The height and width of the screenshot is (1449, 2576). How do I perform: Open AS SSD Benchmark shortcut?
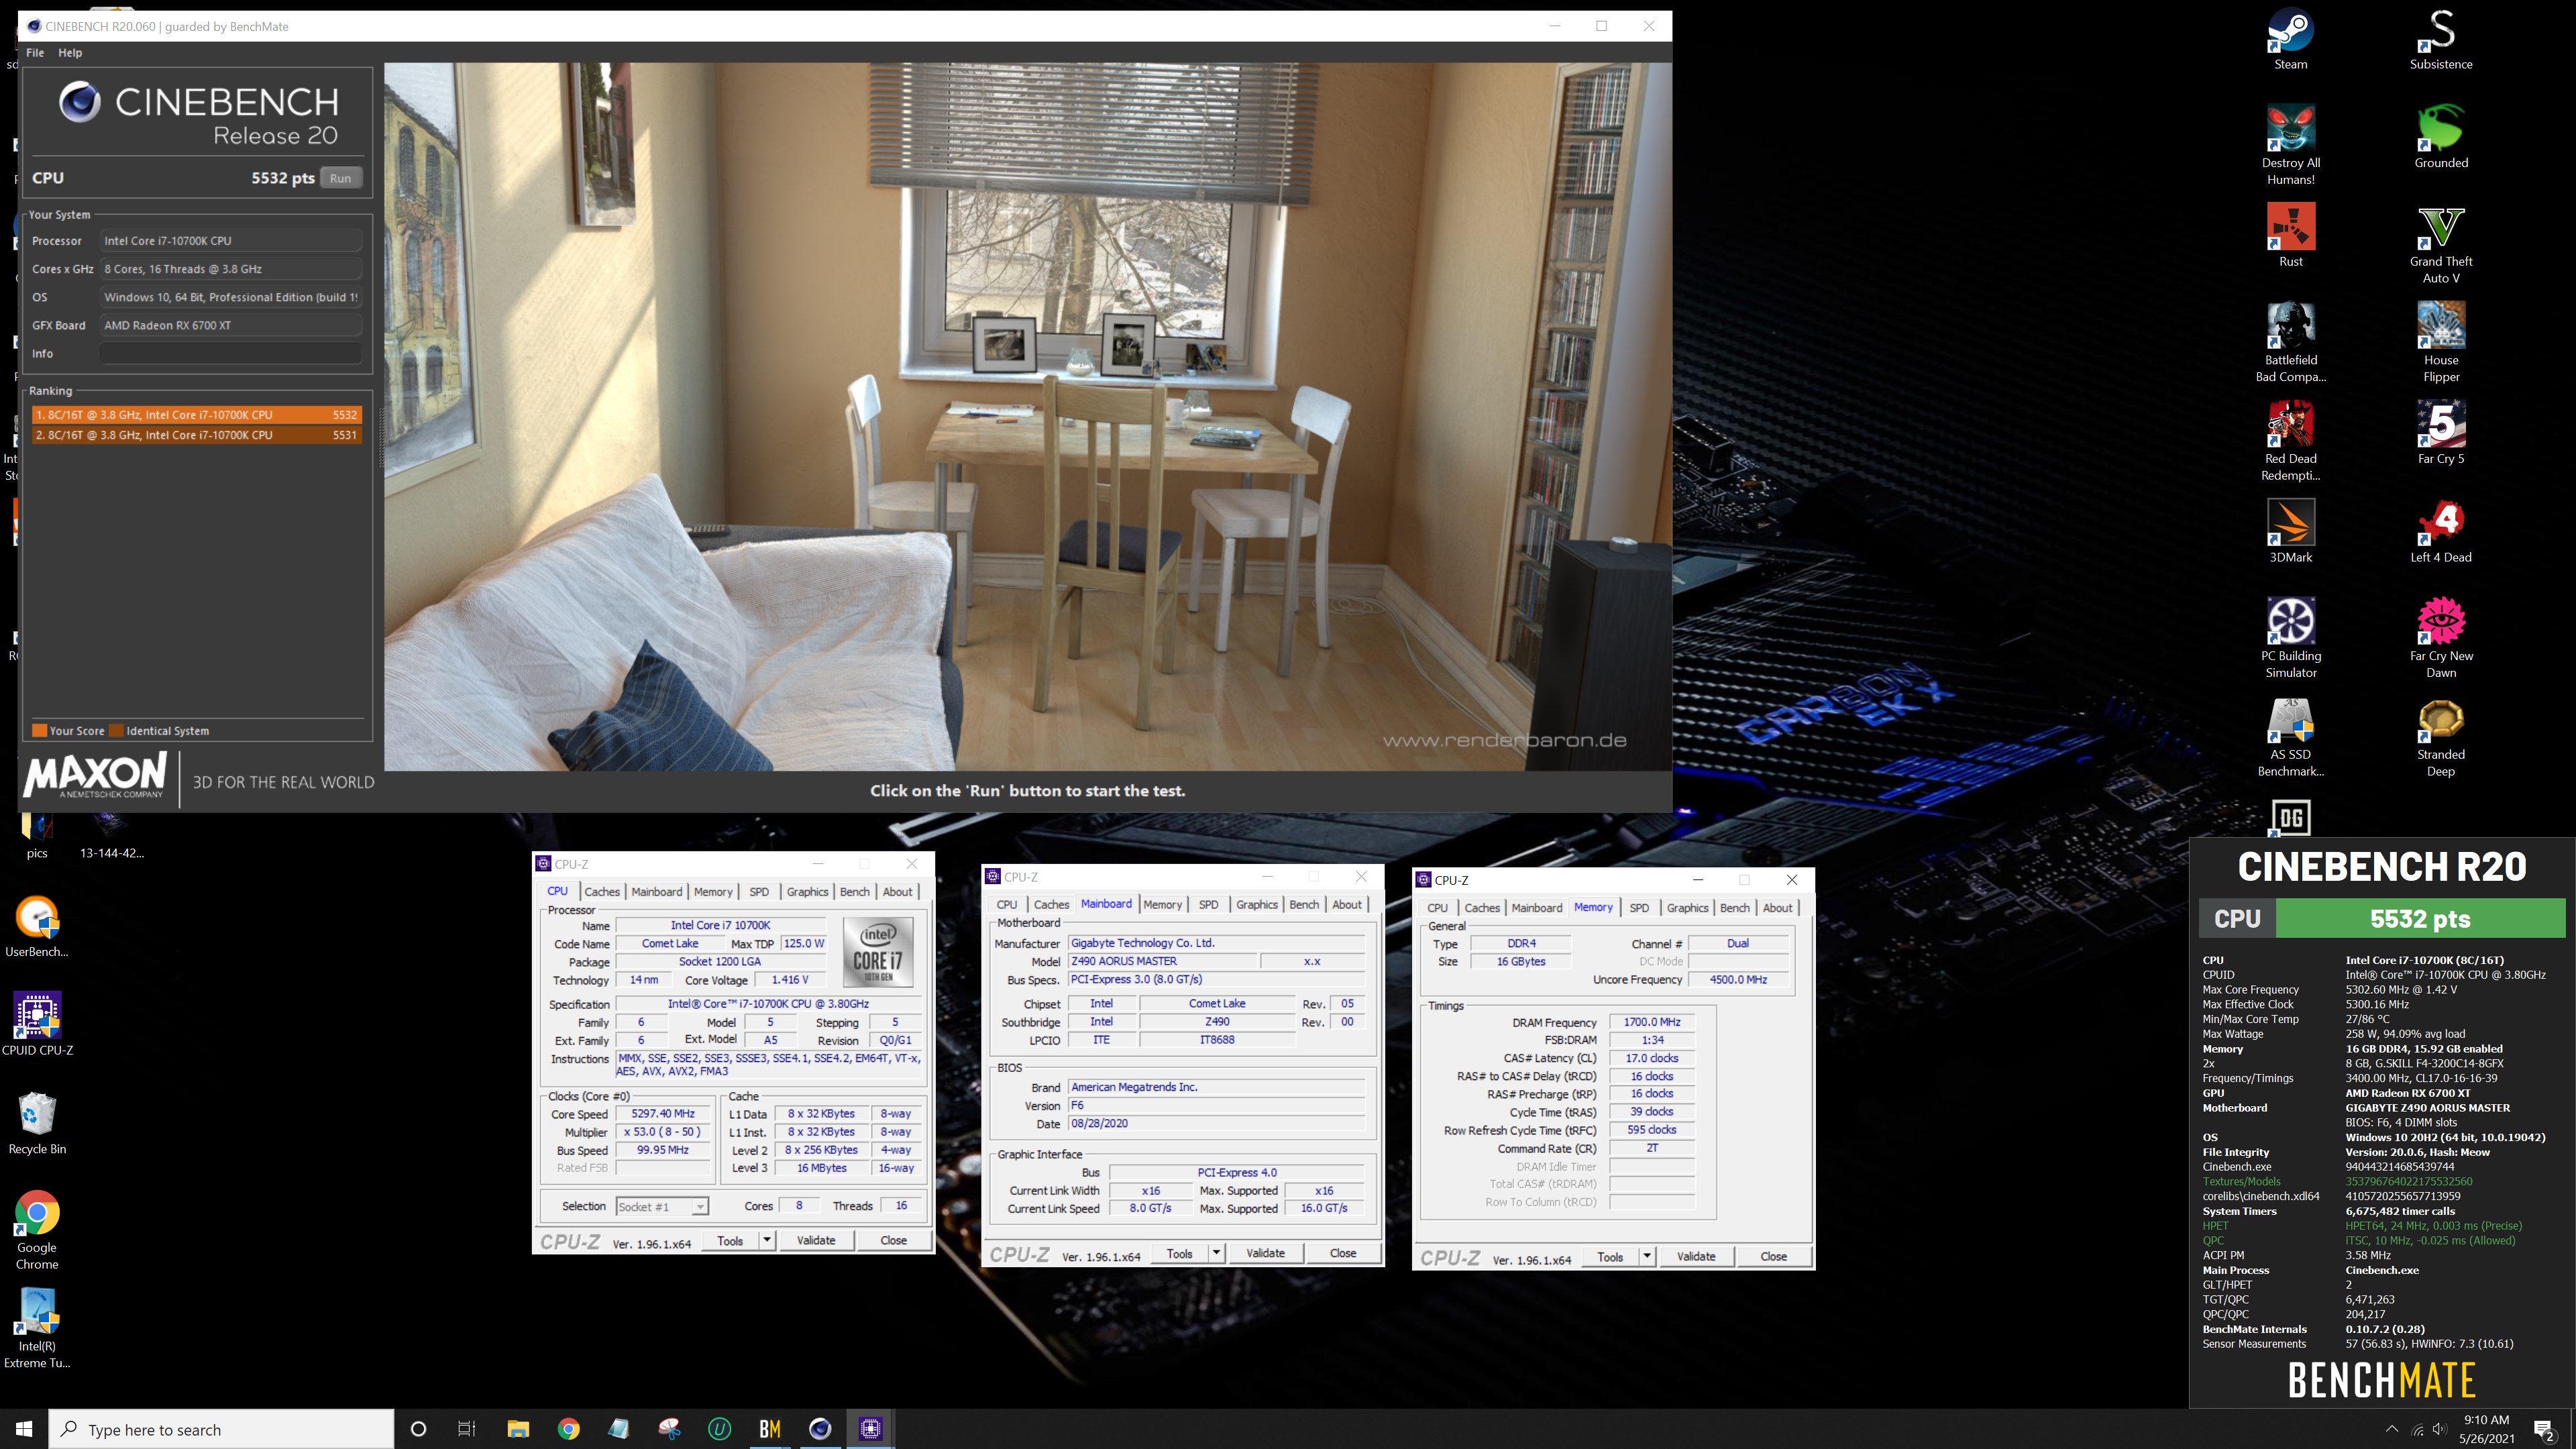(2290, 738)
